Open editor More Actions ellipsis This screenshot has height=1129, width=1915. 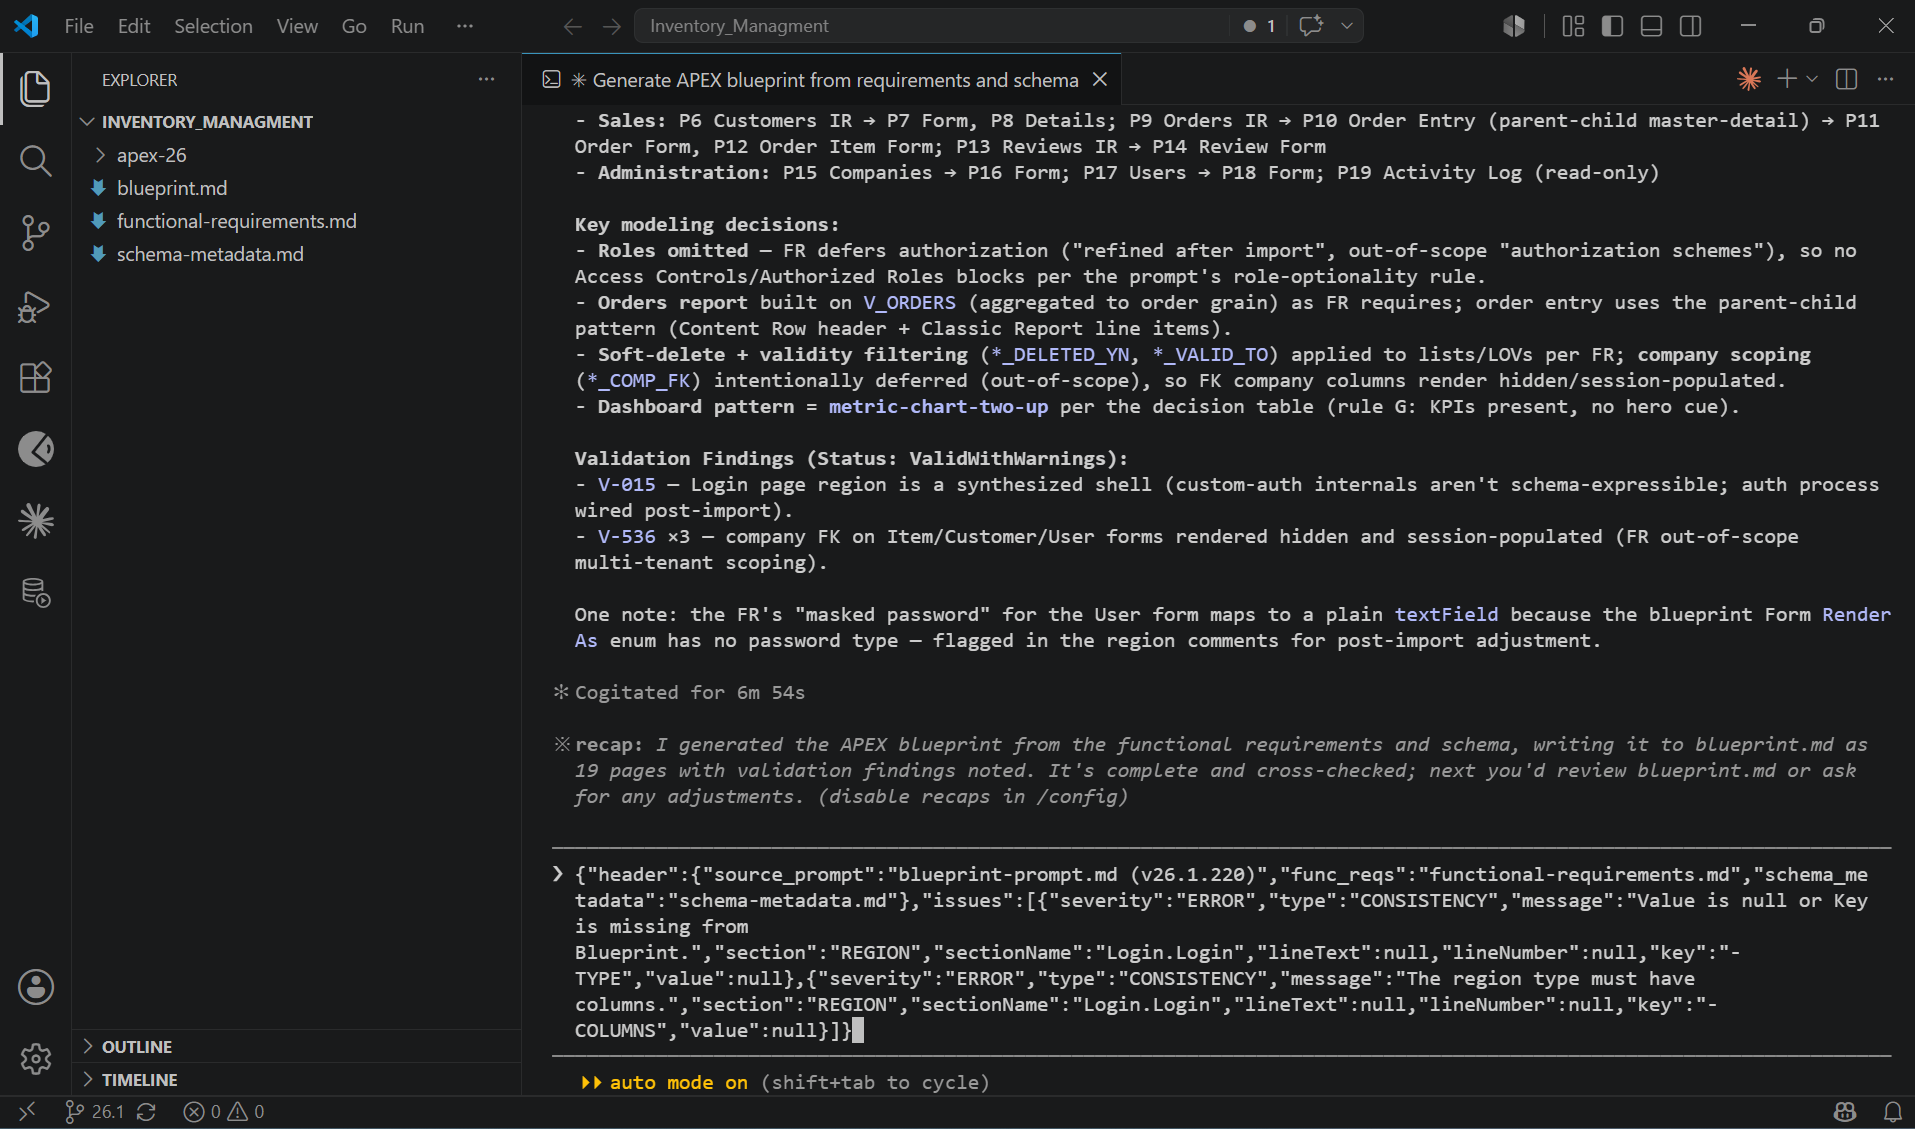pos(1885,79)
